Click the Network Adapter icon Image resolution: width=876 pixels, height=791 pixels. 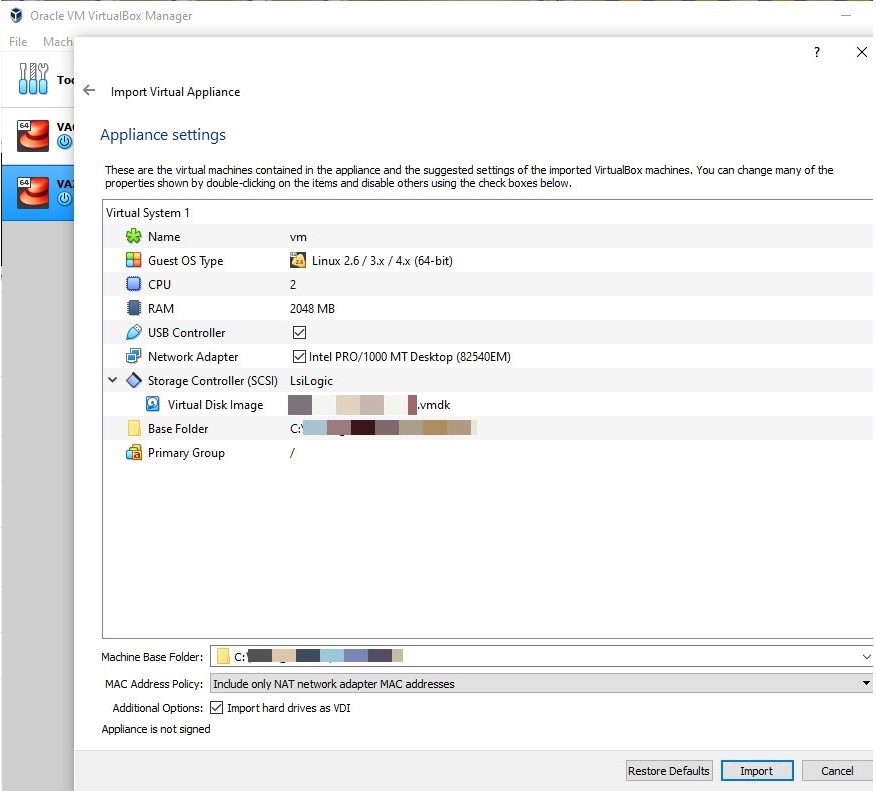(x=134, y=357)
